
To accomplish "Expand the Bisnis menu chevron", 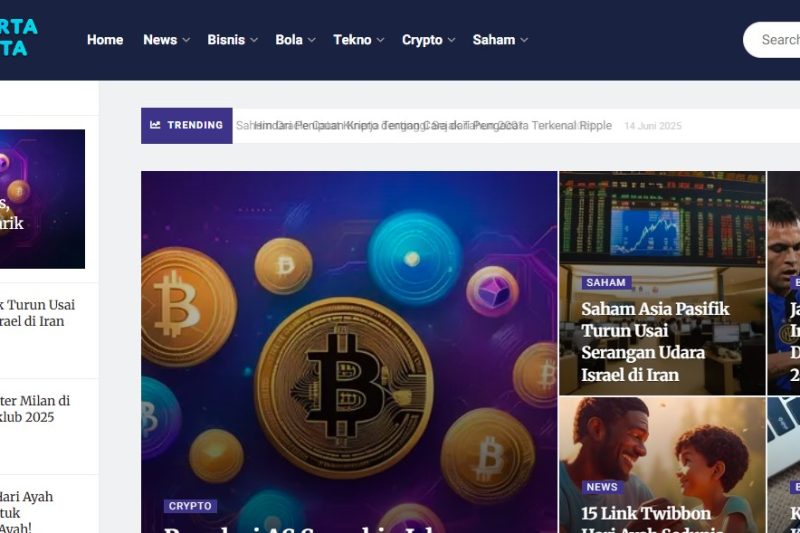I will point(254,40).
